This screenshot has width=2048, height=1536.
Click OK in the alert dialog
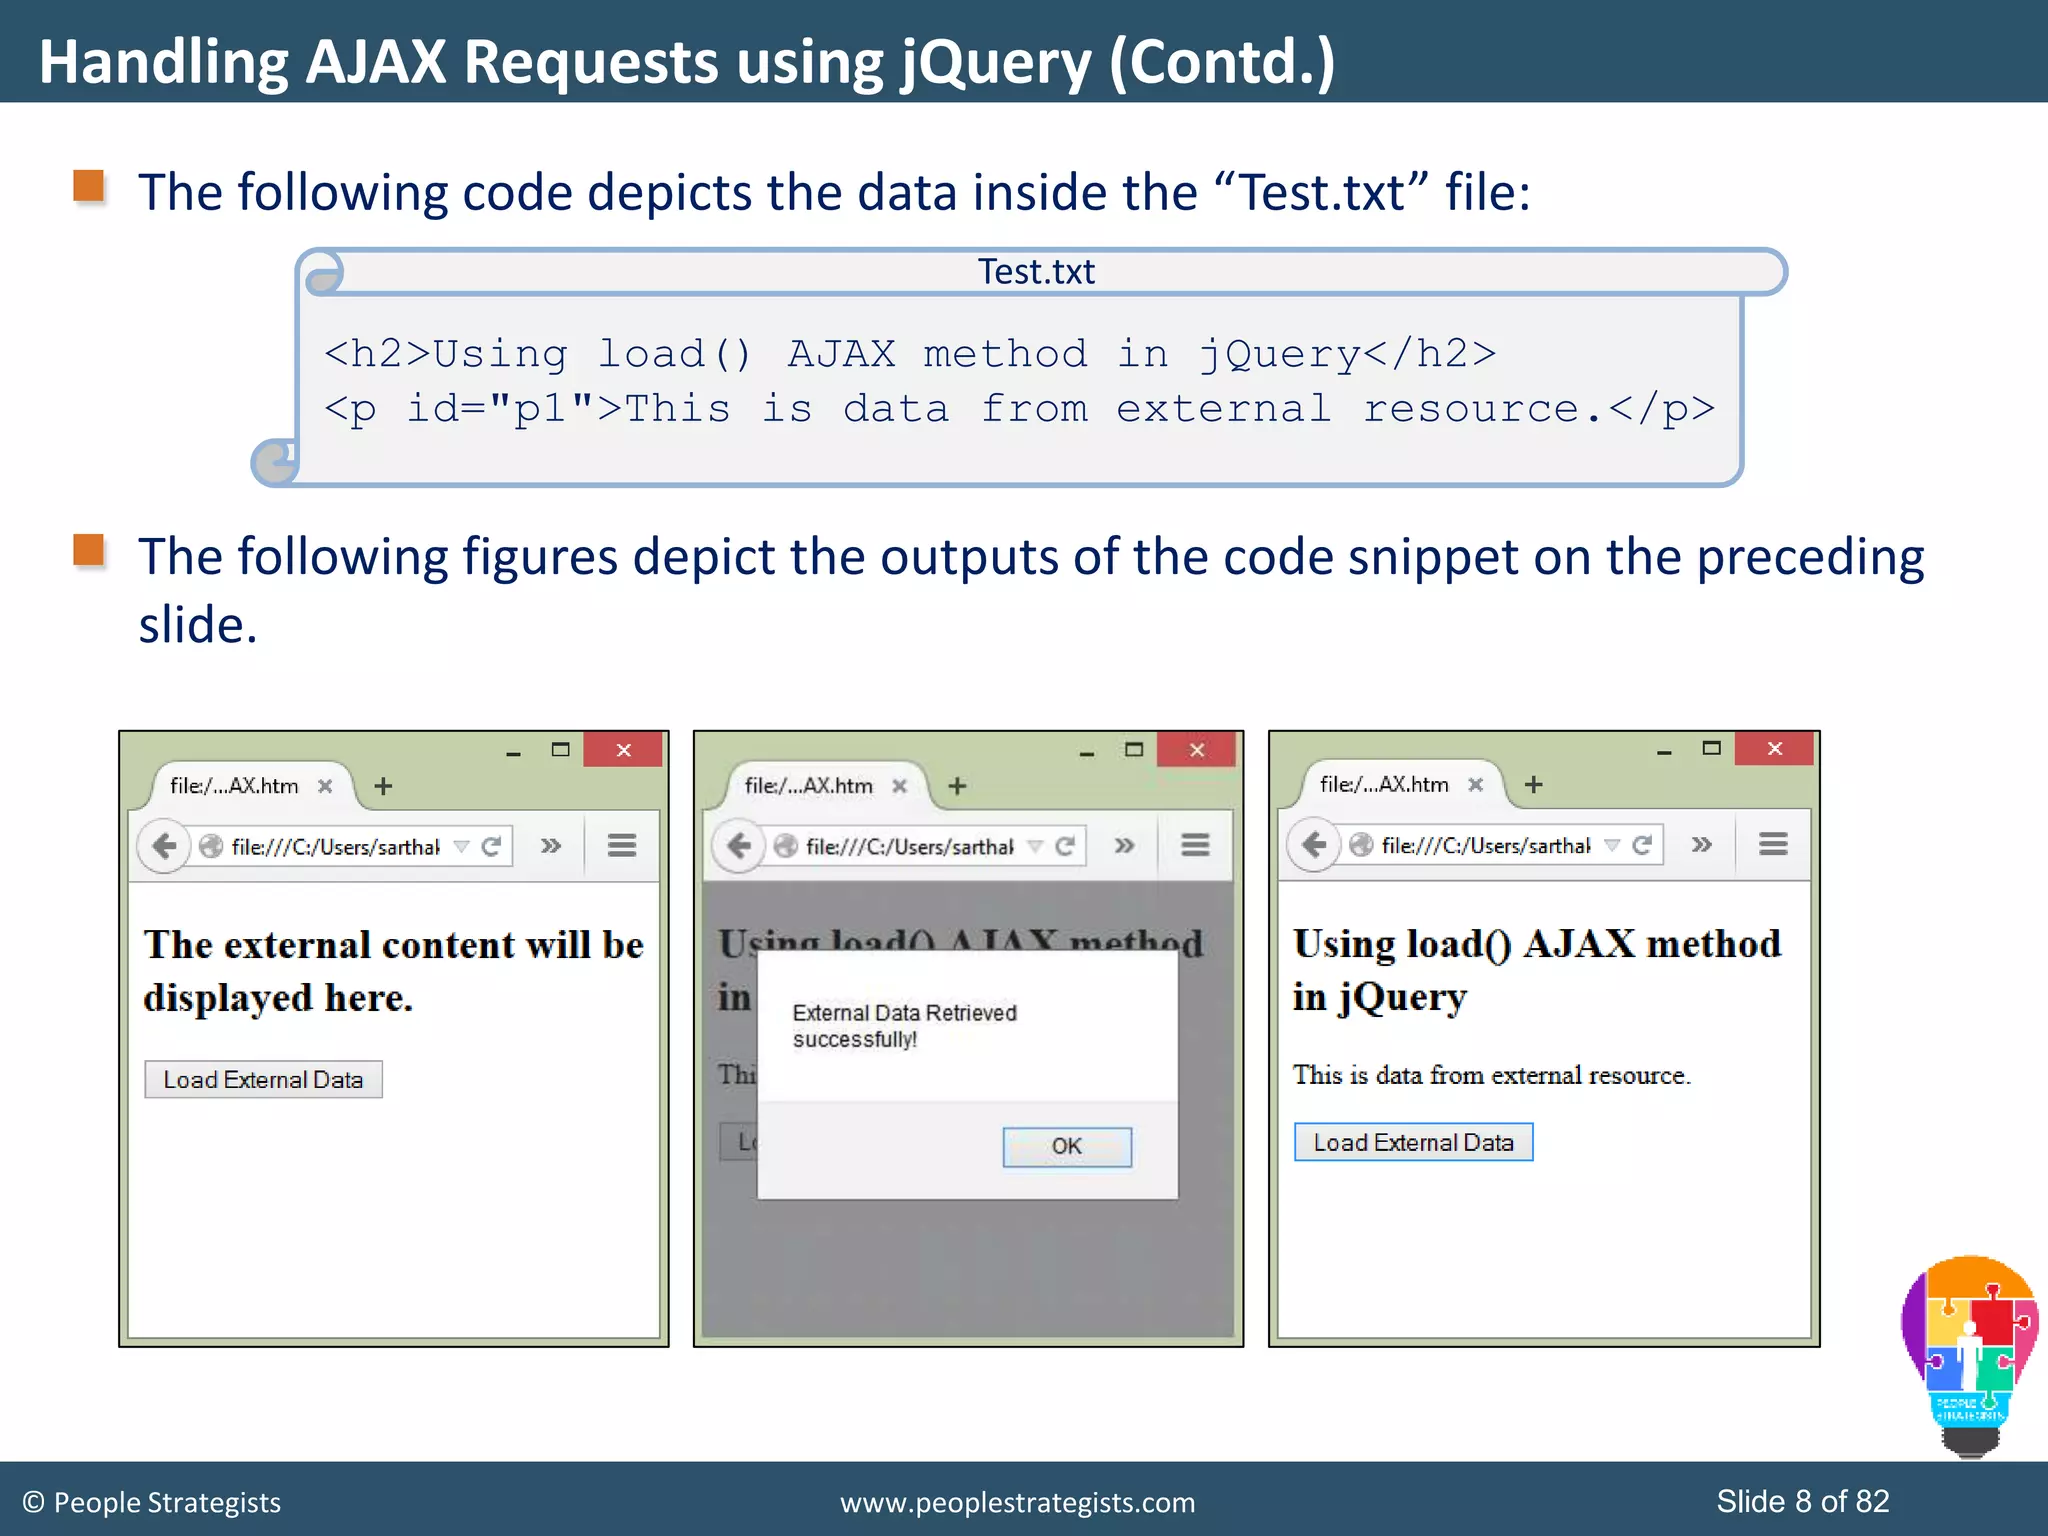[1067, 1147]
